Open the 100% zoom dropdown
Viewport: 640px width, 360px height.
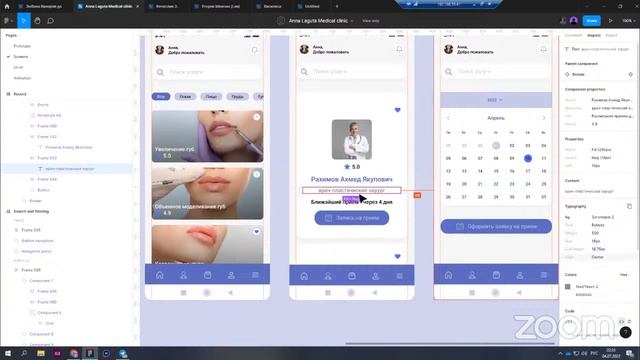[629, 20]
